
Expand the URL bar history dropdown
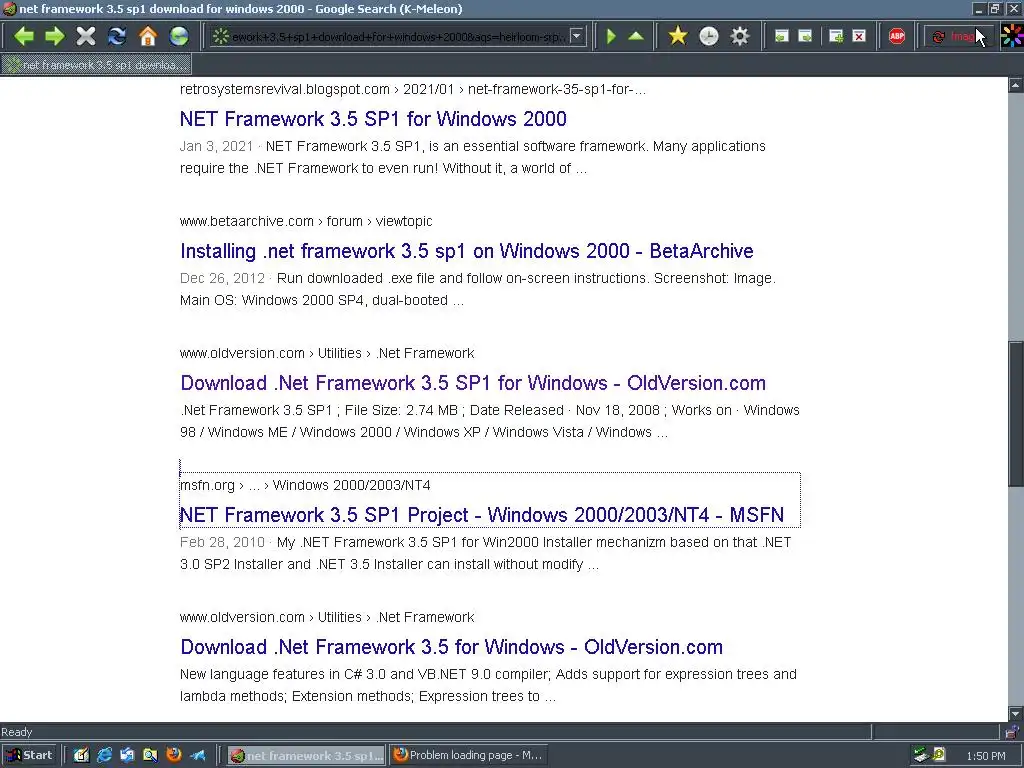577,36
